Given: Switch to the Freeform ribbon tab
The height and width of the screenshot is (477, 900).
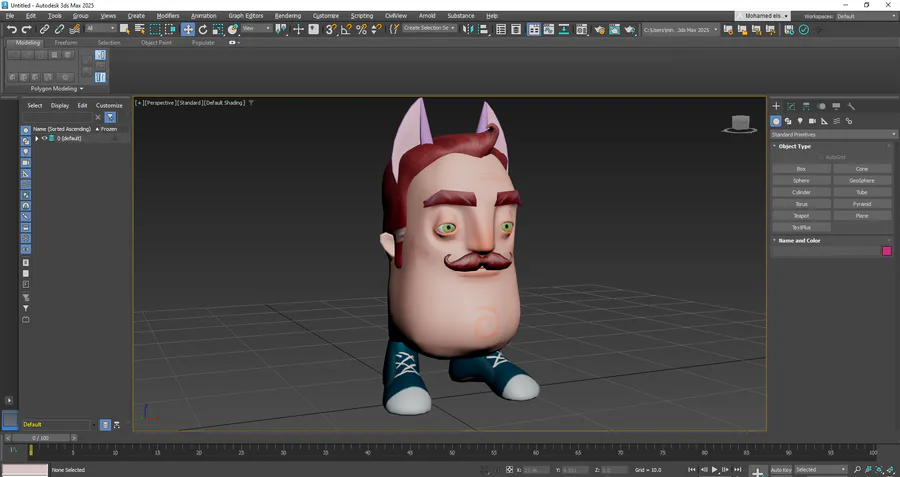Looking at the screenshot, I should 66,42.
